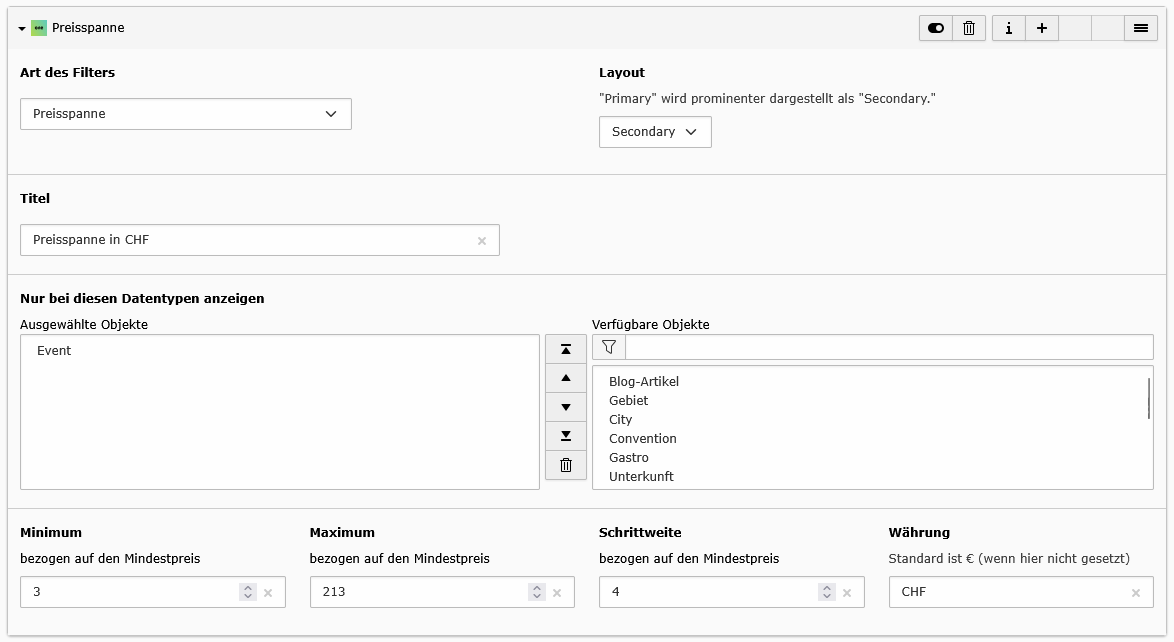This screenshot has width=1174, height=642.
Task: Pick Unterkunft from available objects
Action: (x=641, y=477)
